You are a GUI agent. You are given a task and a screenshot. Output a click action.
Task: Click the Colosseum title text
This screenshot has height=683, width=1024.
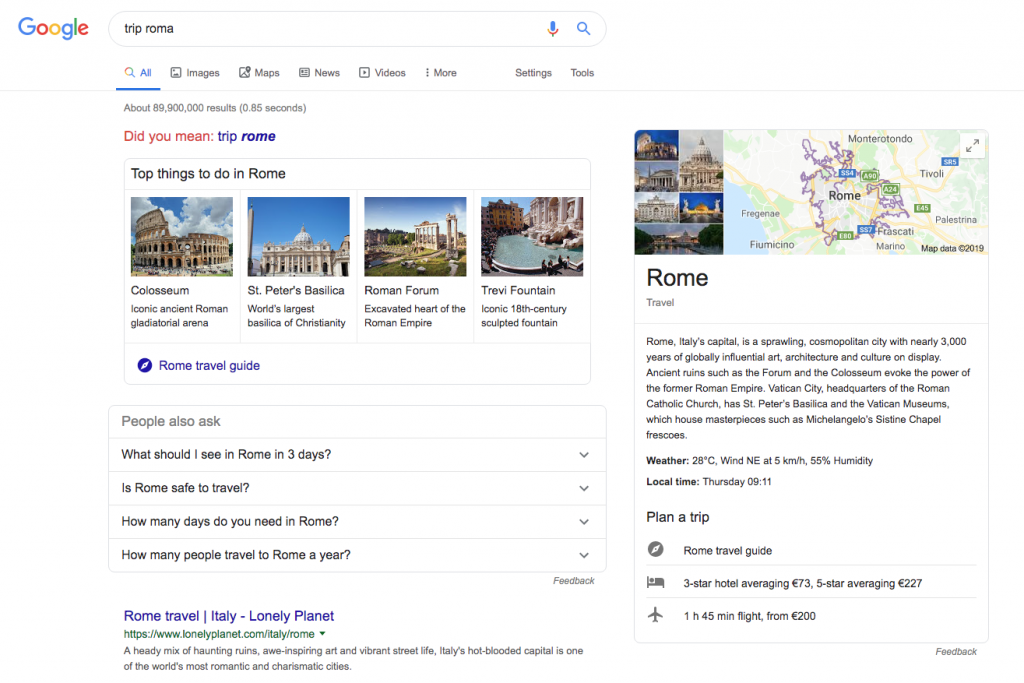coord(160,291)
